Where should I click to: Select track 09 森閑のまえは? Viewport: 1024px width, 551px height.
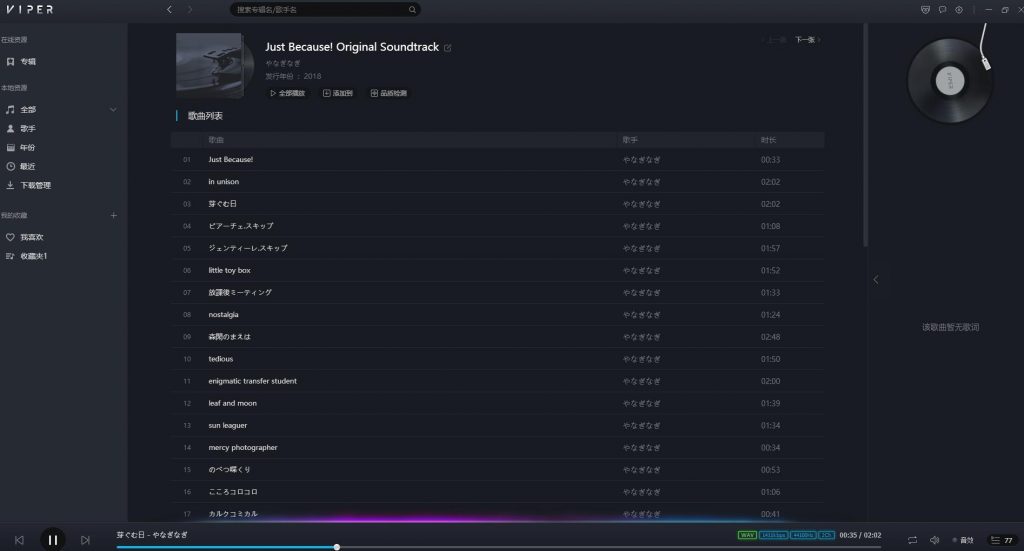(498, 337)
